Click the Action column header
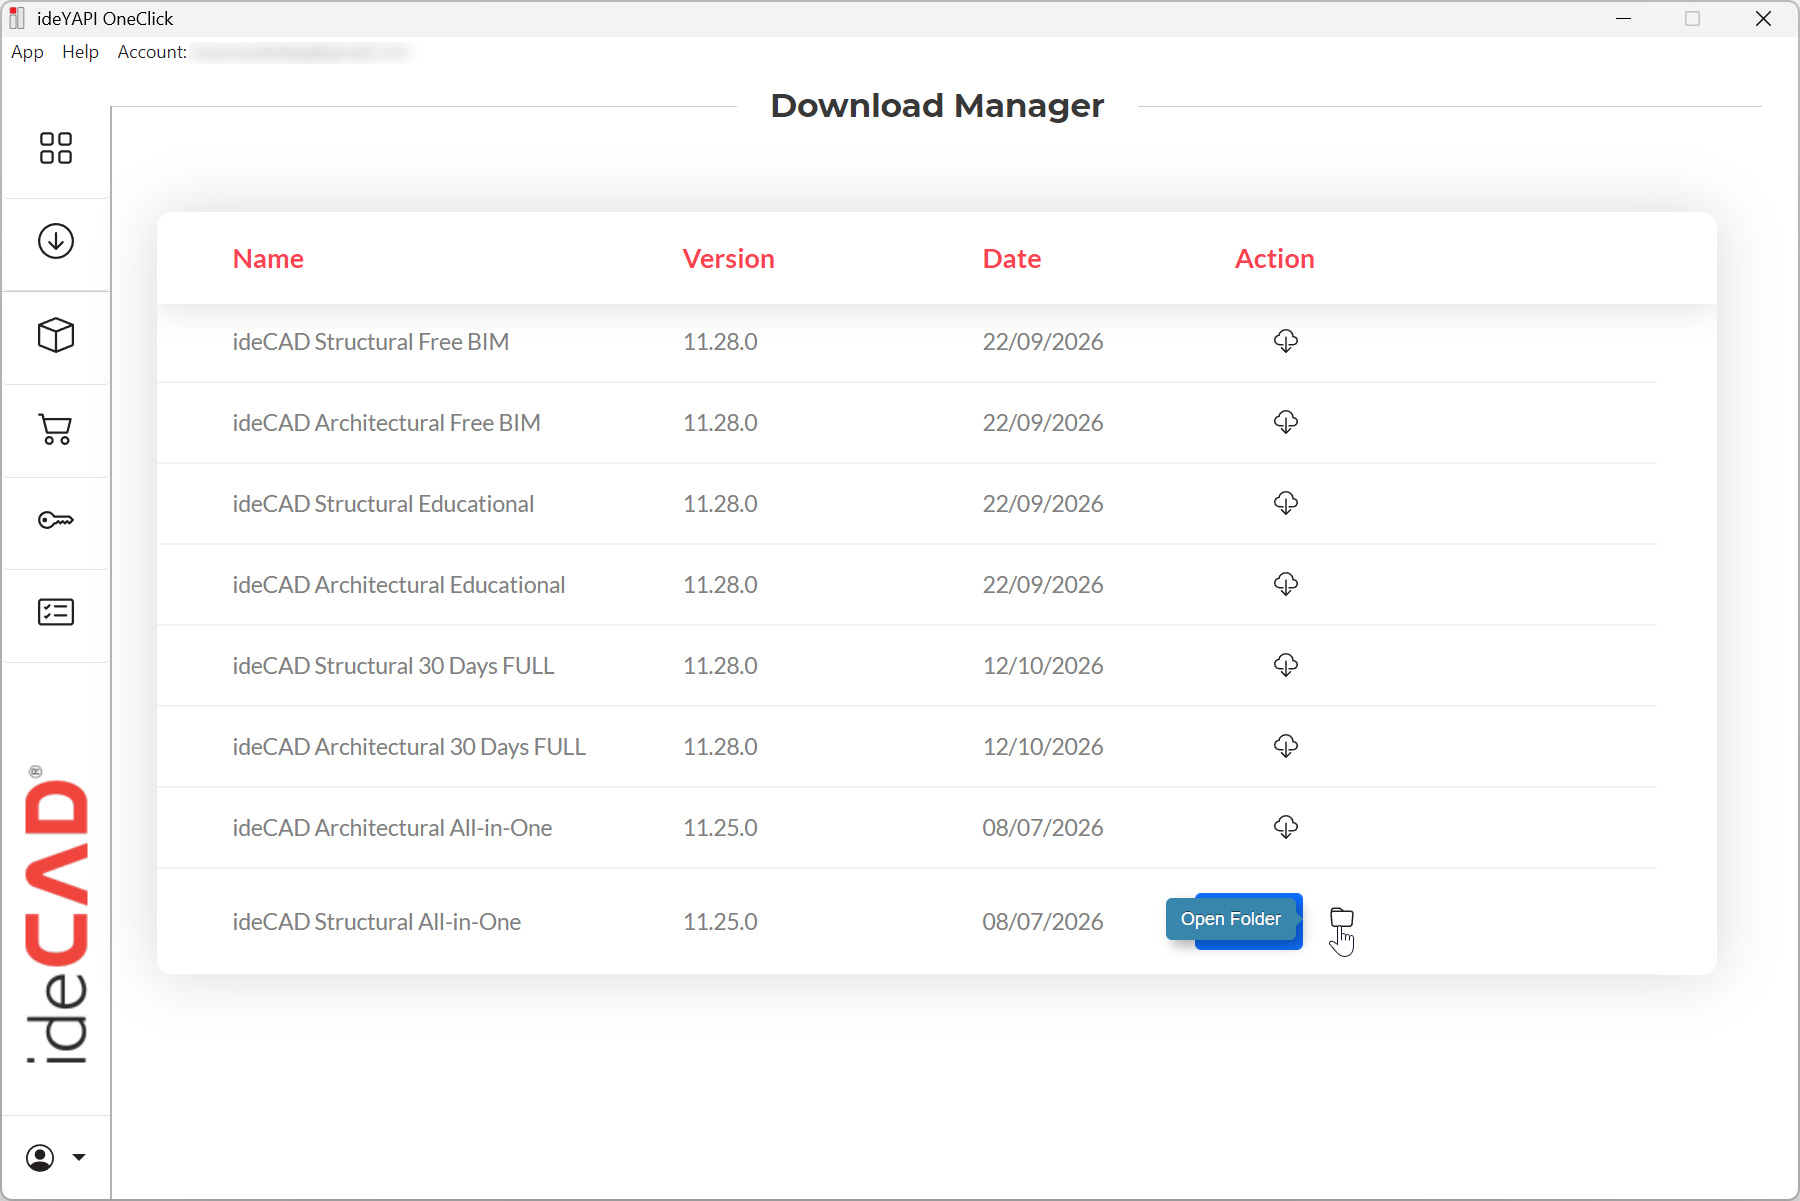The width and height of the screenshot is (1800, 1201). coord(1274,259)
